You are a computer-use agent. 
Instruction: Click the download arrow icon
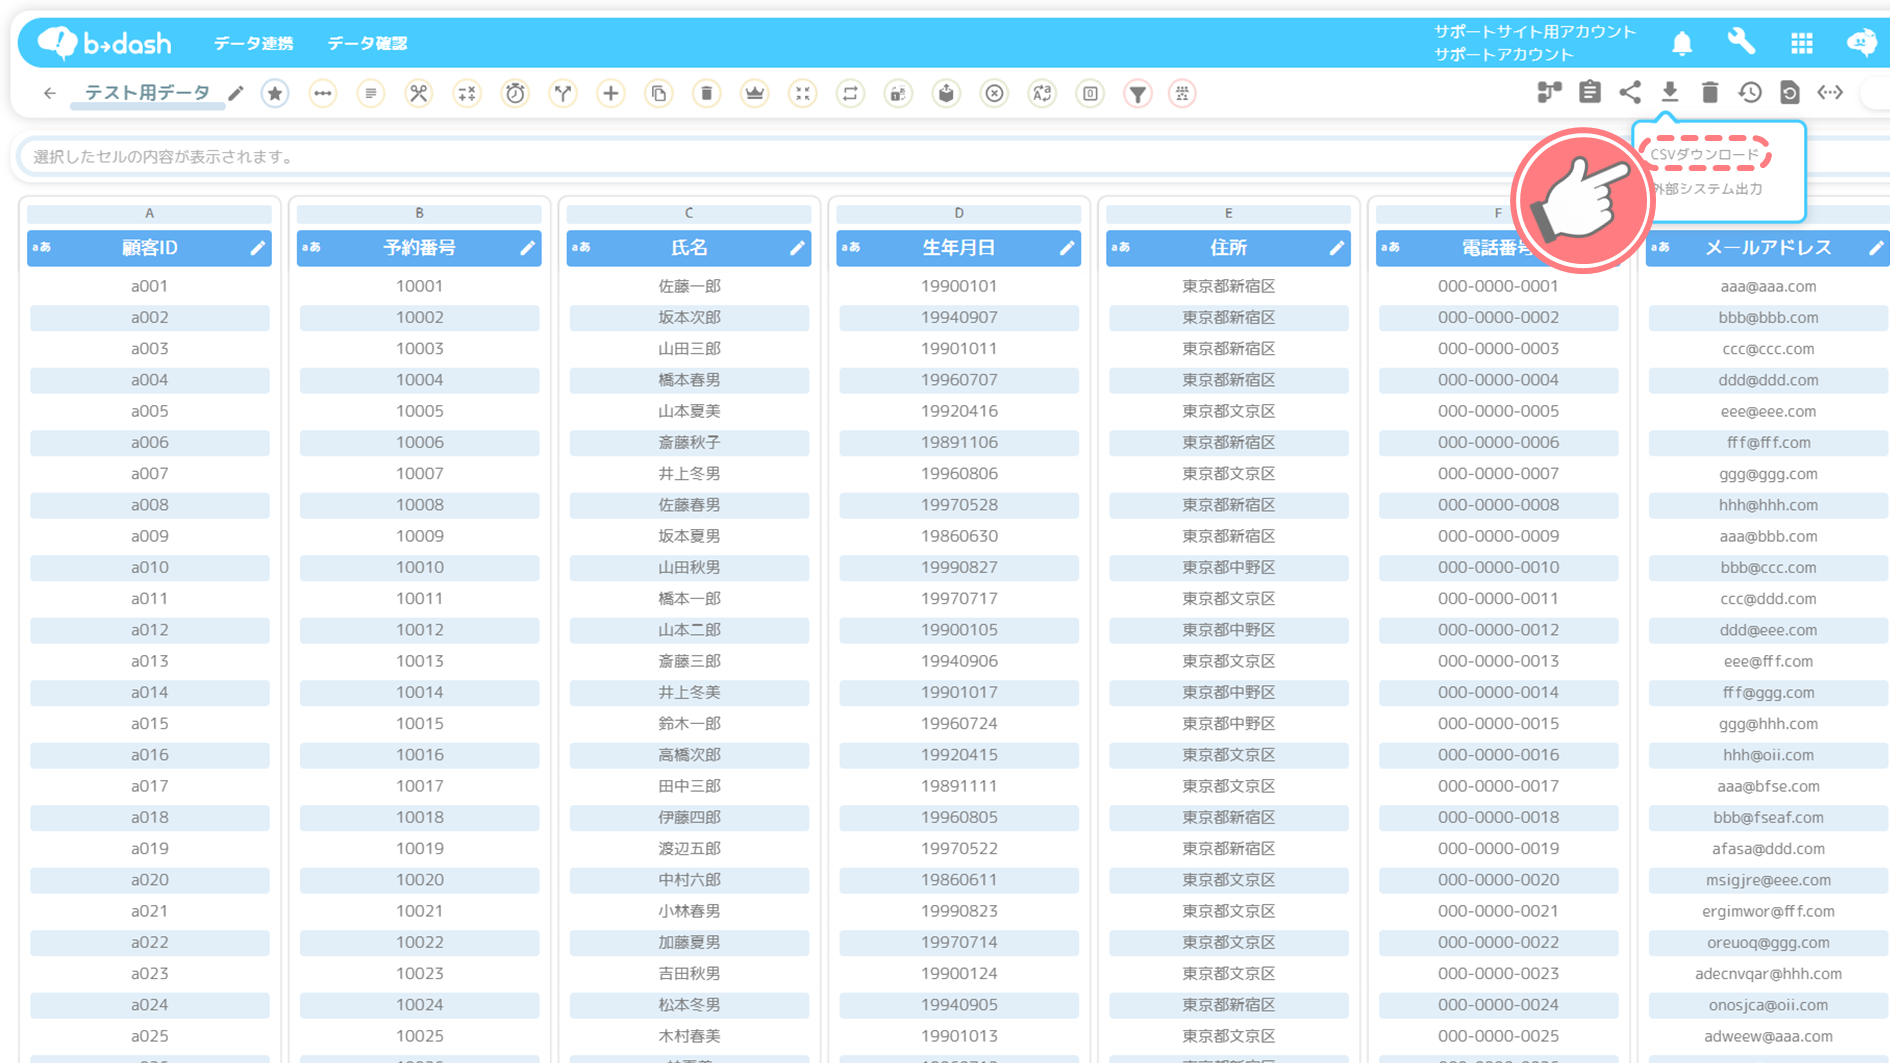(x=1670, y=93)
